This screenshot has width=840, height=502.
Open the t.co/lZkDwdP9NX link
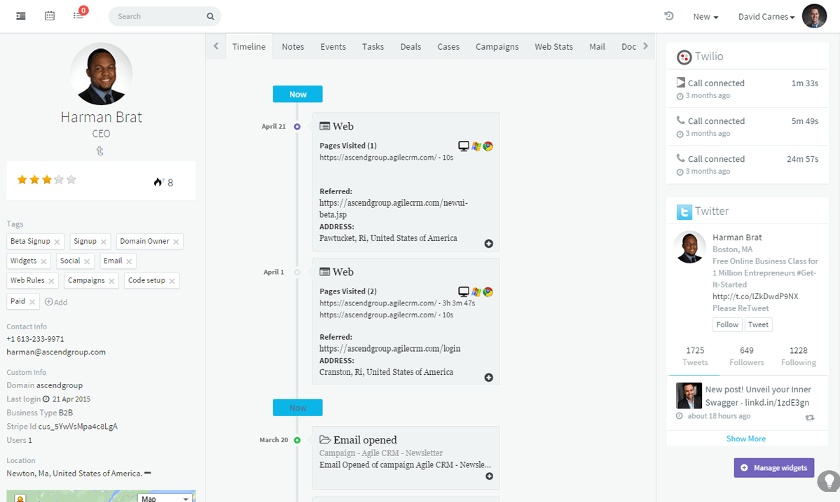pyautogui.click(x=755, y=296)
